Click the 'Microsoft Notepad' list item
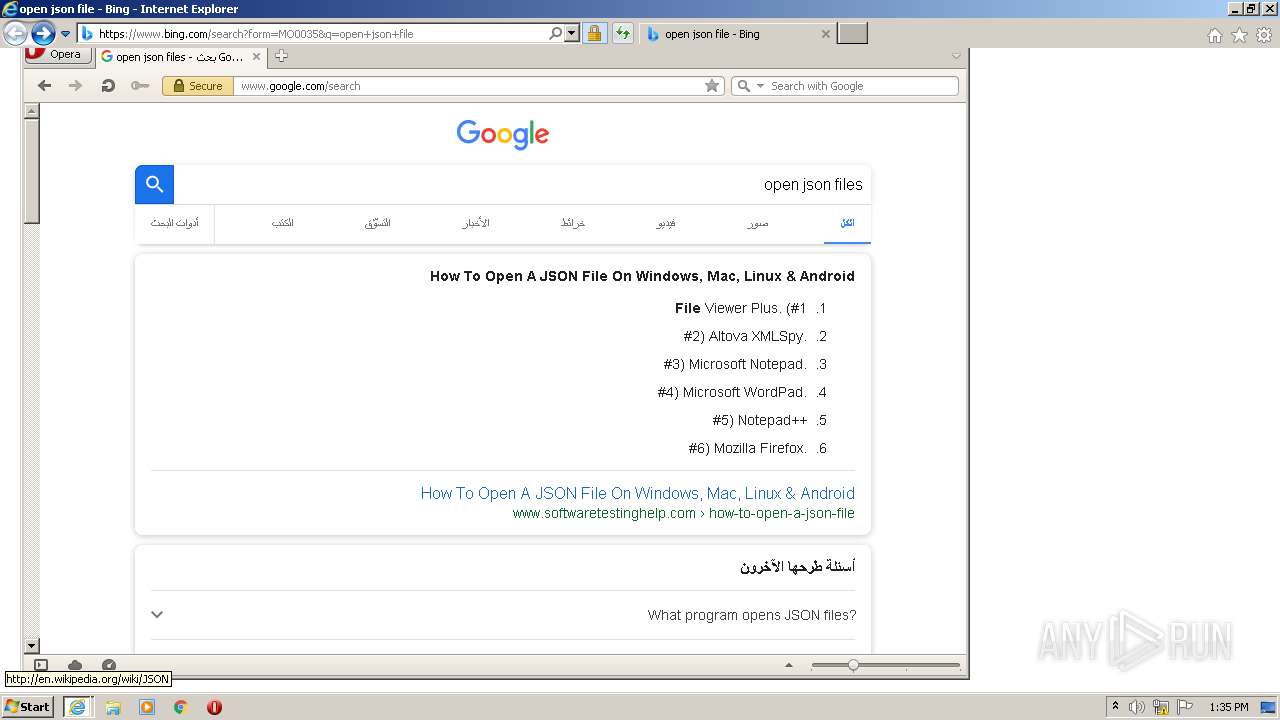This screenshot has width=1280, height=720. (735, 364)
